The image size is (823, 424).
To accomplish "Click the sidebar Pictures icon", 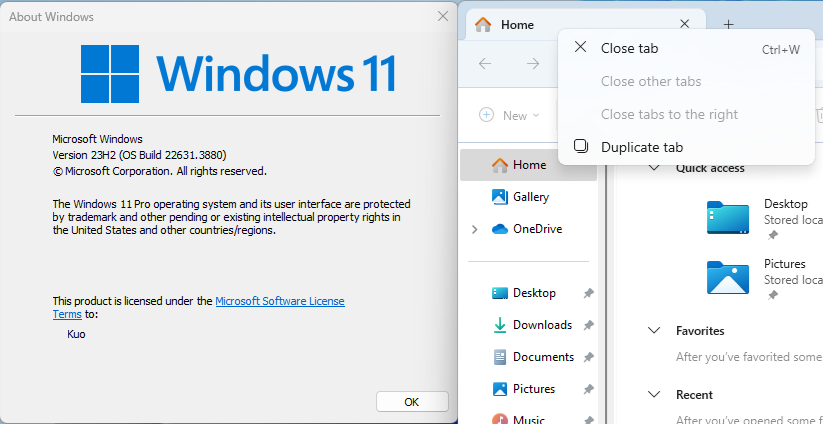I will pos(500,389).
